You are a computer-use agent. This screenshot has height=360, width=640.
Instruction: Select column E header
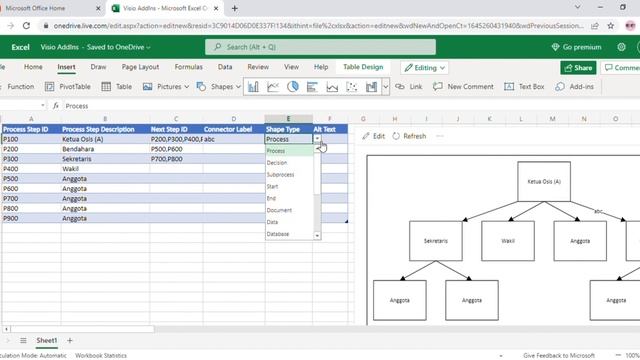click(289, 119)
